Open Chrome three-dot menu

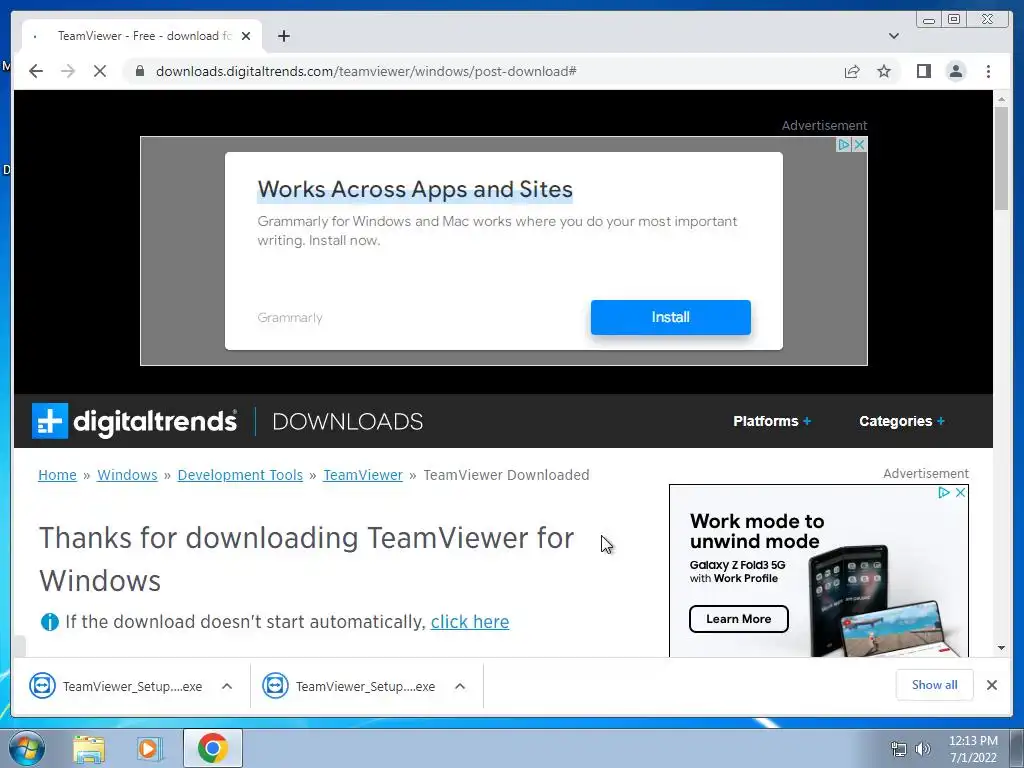pyautogui.click(x=988, y=71)
